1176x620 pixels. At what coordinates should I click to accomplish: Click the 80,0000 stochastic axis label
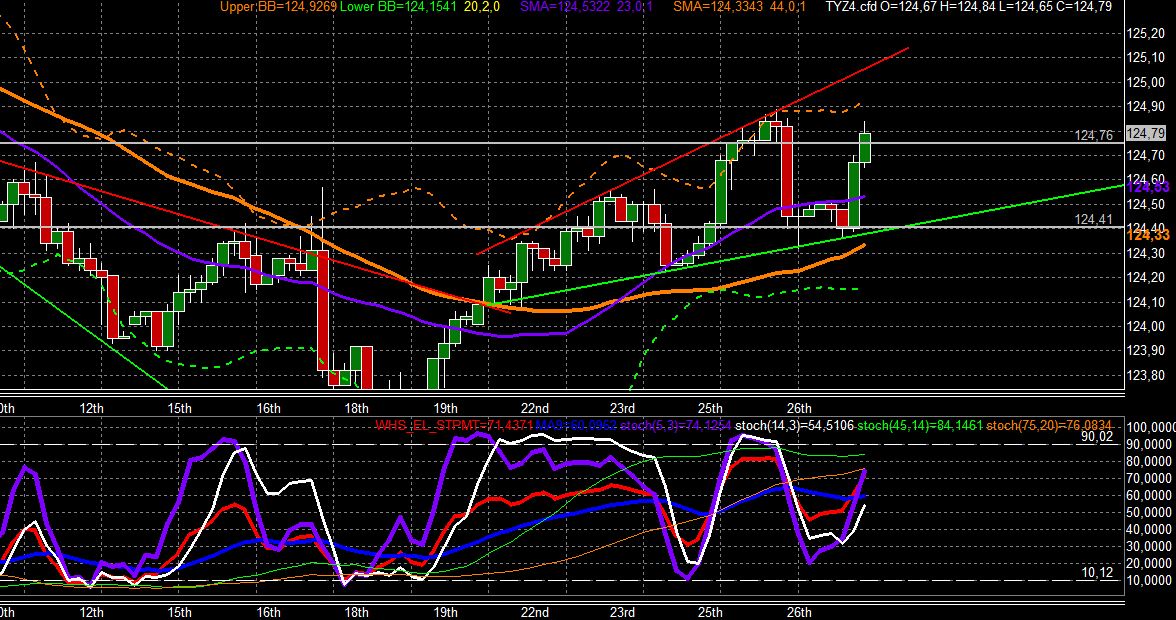[1148, 461]
